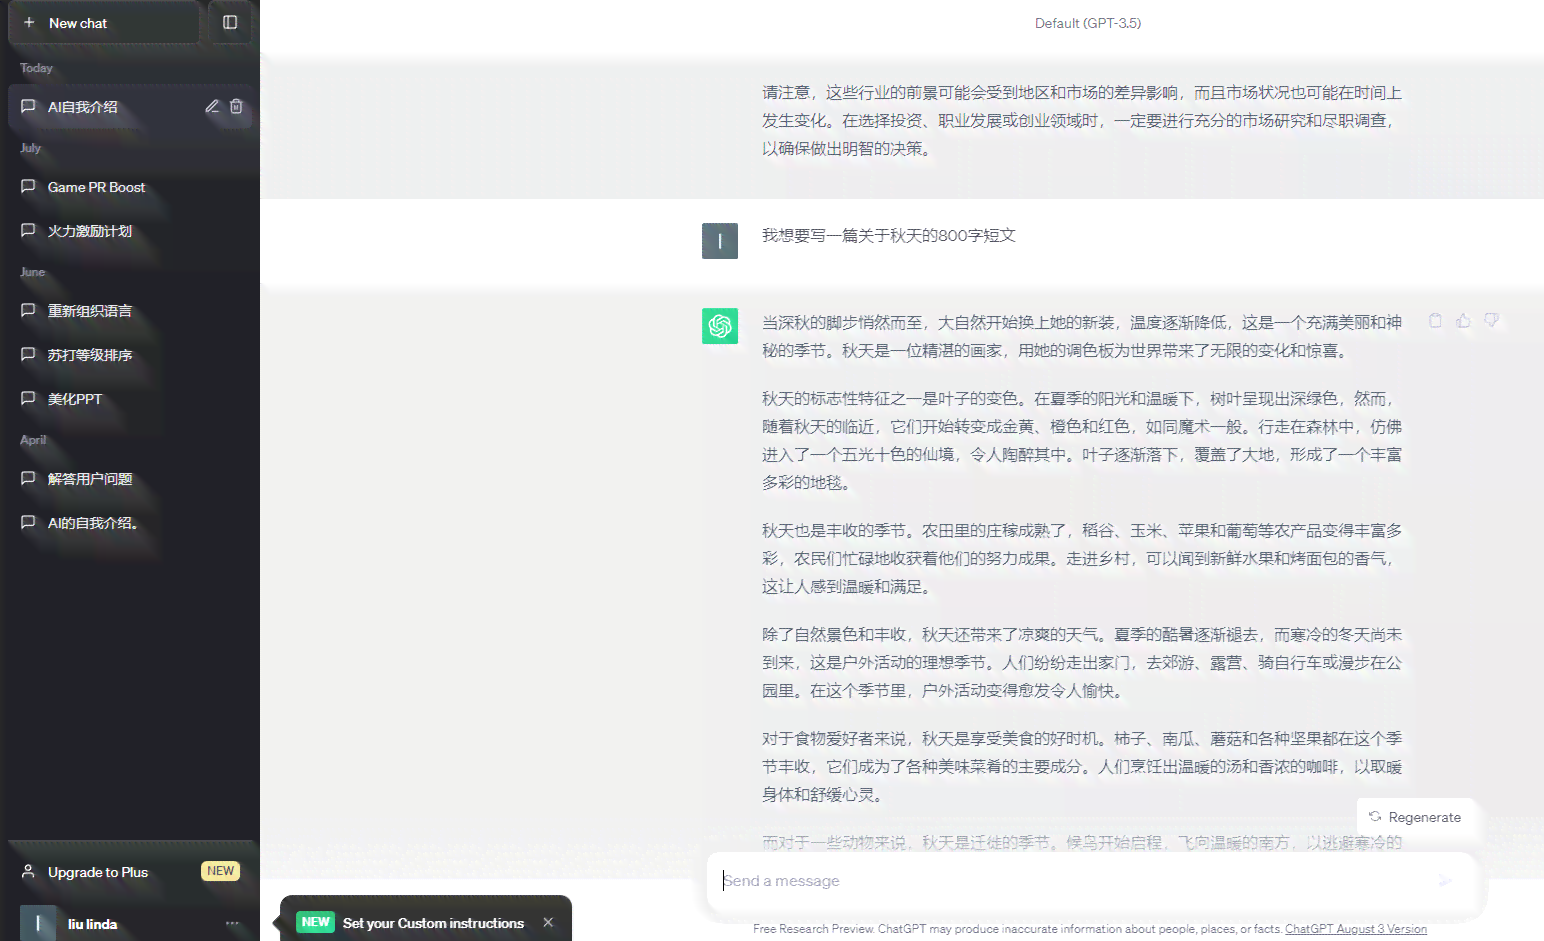Click the circular arrows icon in Regenerate
This screenshot has height=941, width=1544.
(x=1375, y=817)
